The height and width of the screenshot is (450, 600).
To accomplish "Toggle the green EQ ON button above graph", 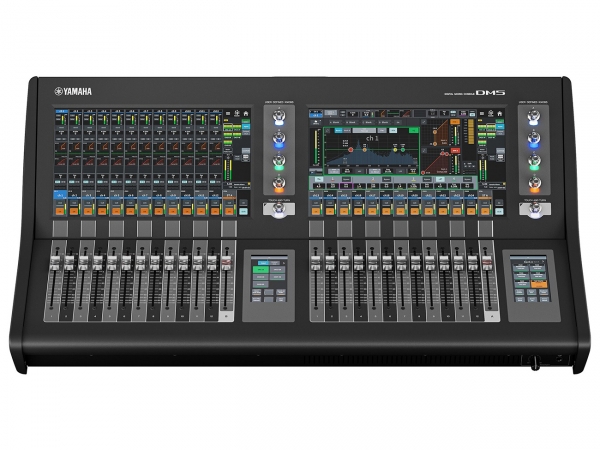I will tap(414, 130).
